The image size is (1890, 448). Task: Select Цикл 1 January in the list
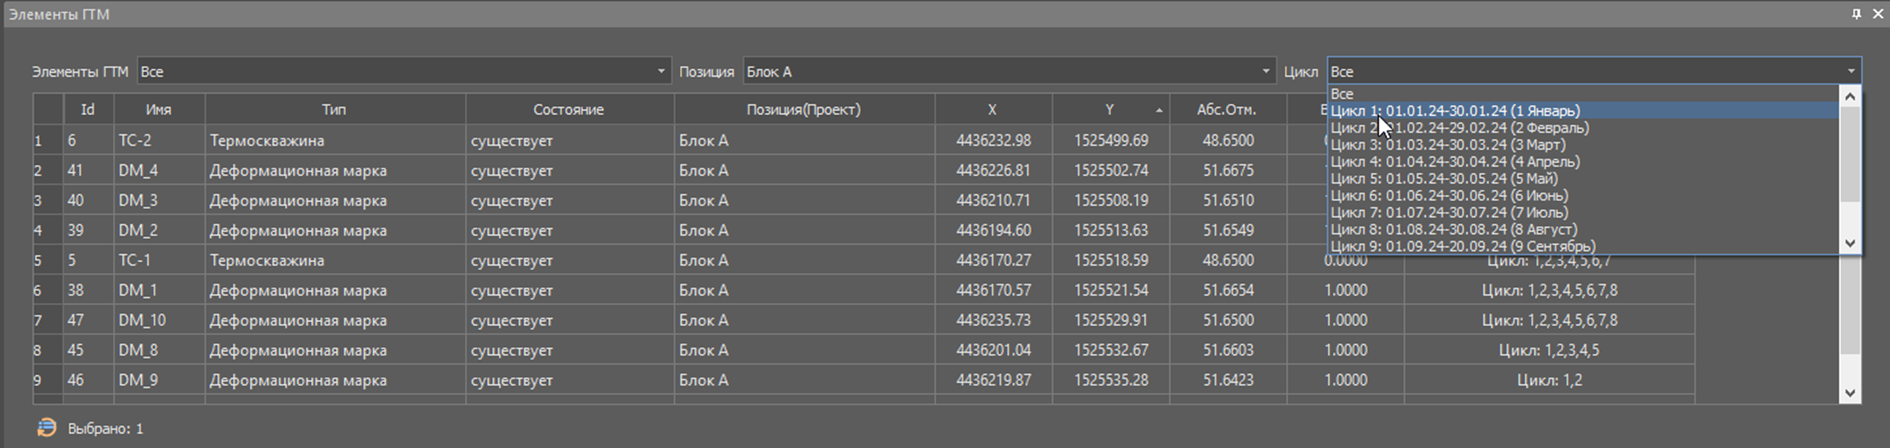click(x=1455, y=111)
